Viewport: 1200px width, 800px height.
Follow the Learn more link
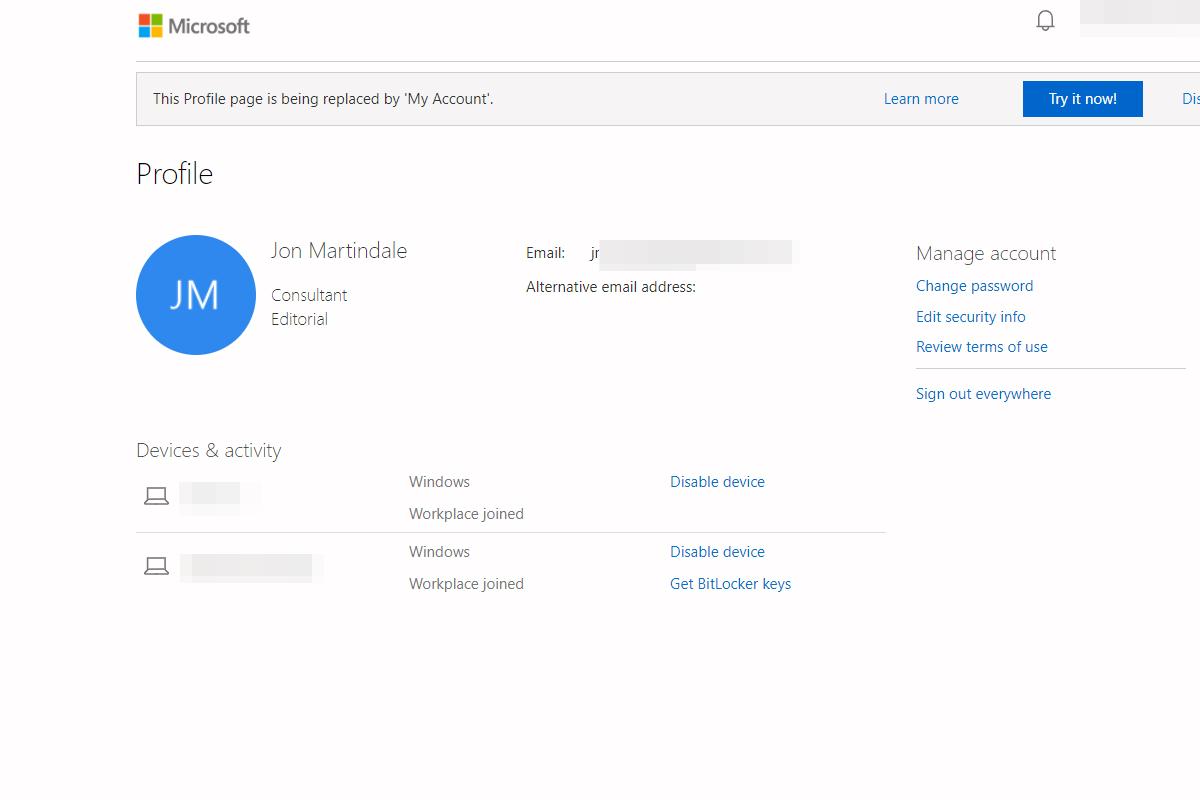point(921,99)
